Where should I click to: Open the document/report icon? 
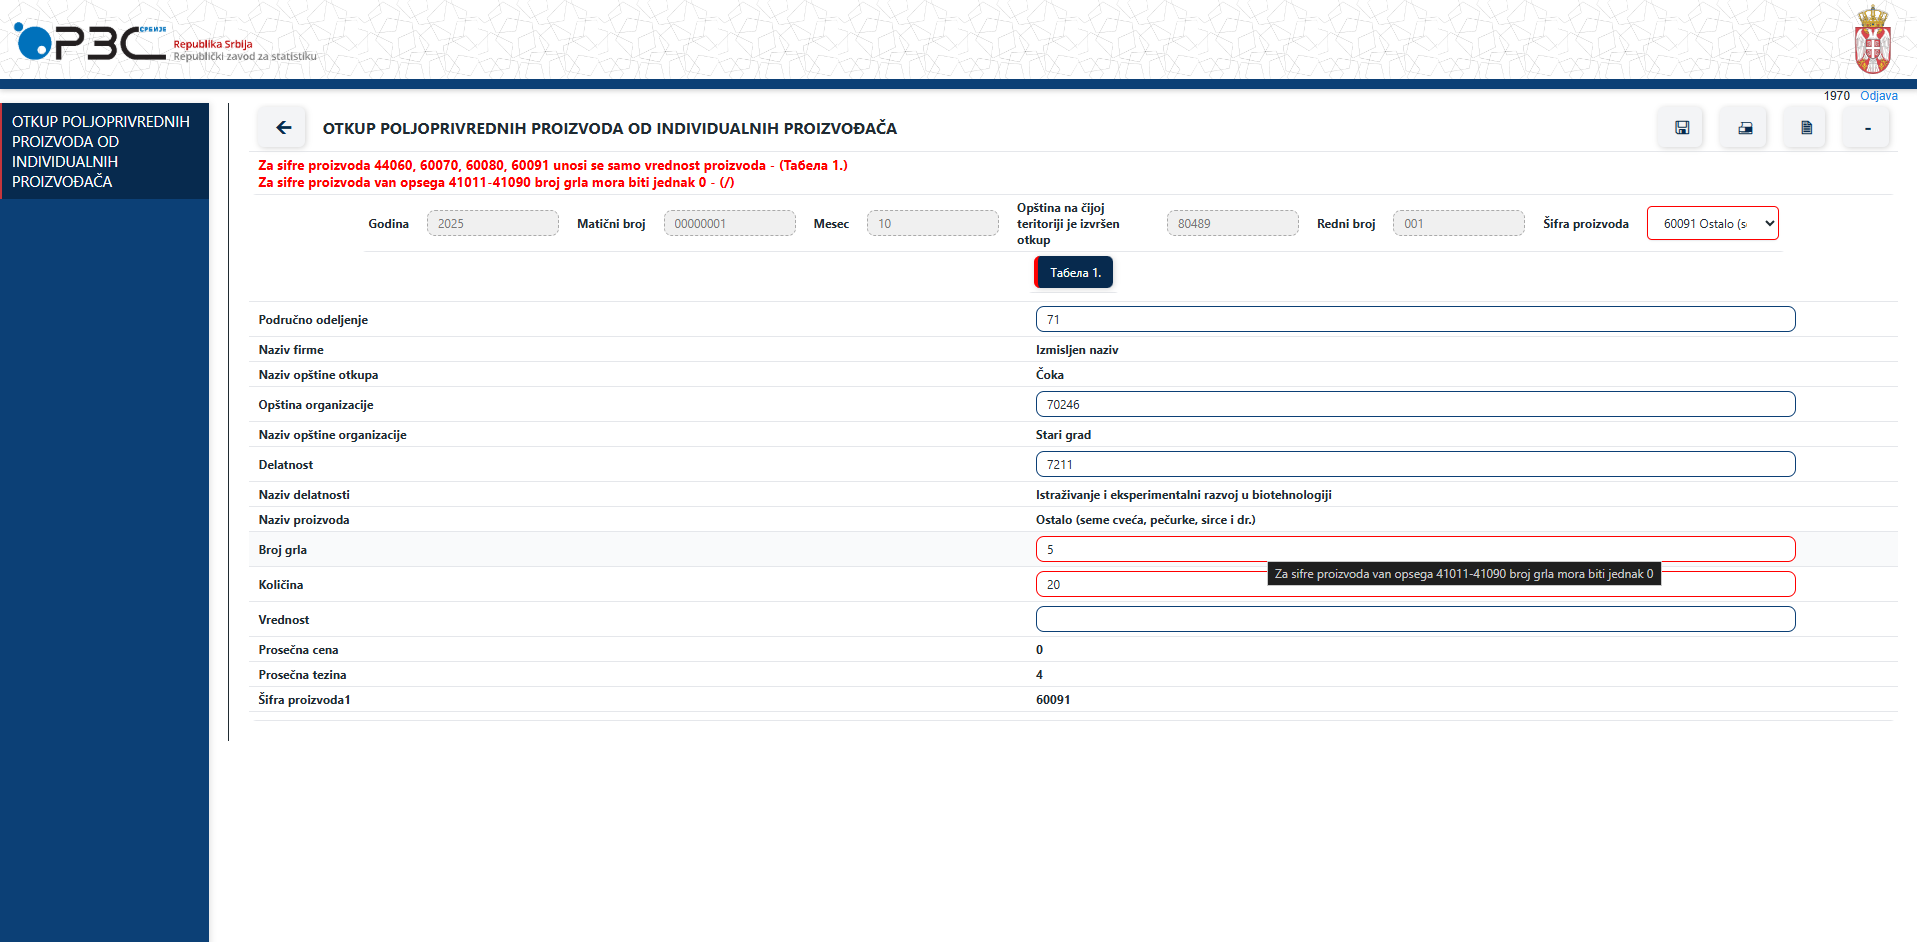click(x=1804, y=127)
